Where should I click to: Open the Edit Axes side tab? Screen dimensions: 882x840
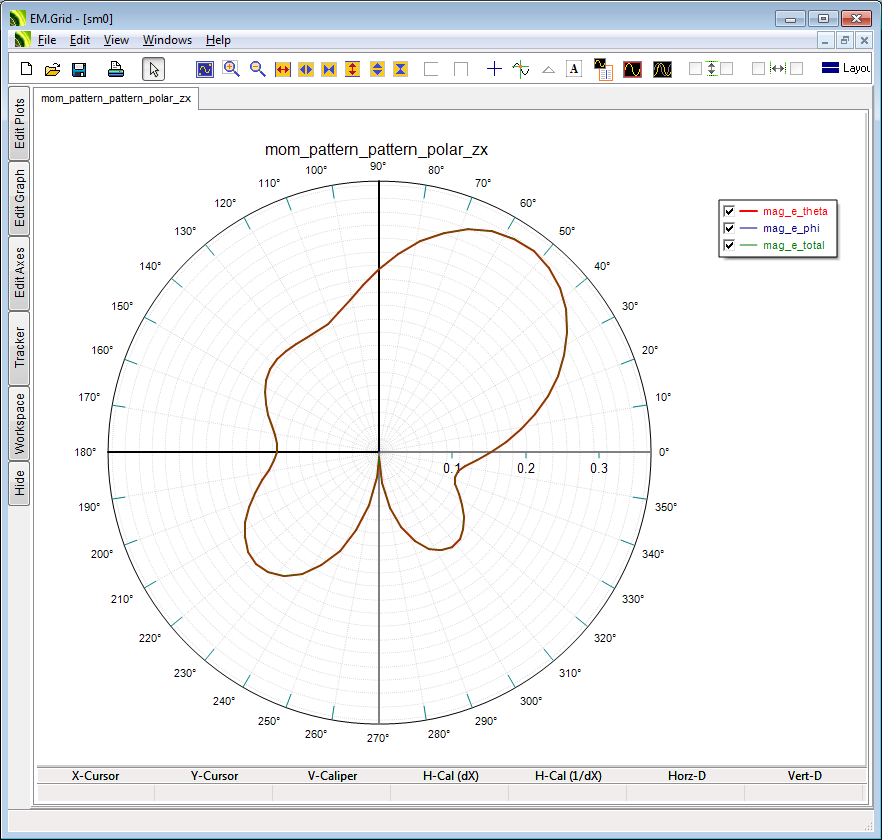click(19, 273)
